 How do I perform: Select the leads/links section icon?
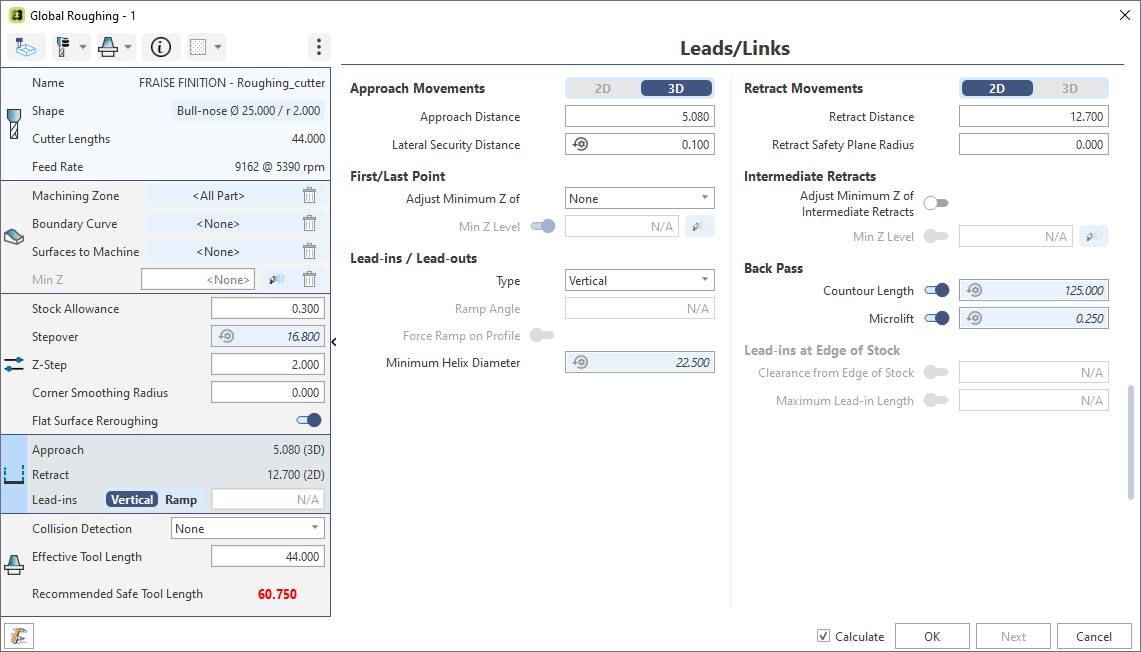pyautogui.click(x=14, y=474)
